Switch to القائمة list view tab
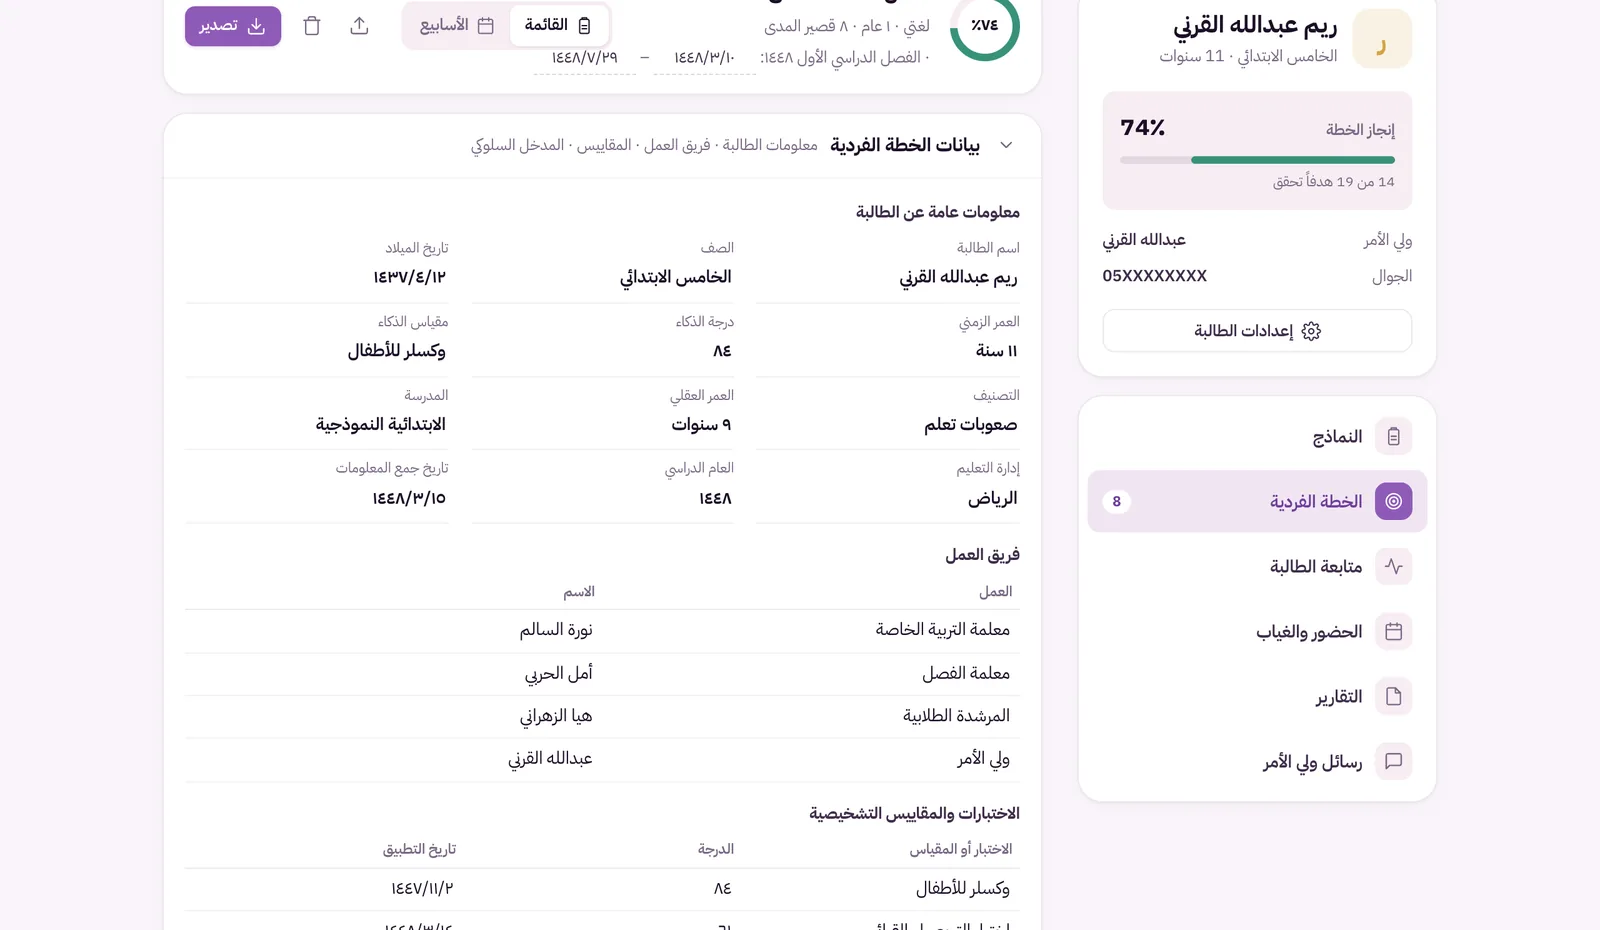The width and height of the screenshot is (1600, 930). [558, 25]
